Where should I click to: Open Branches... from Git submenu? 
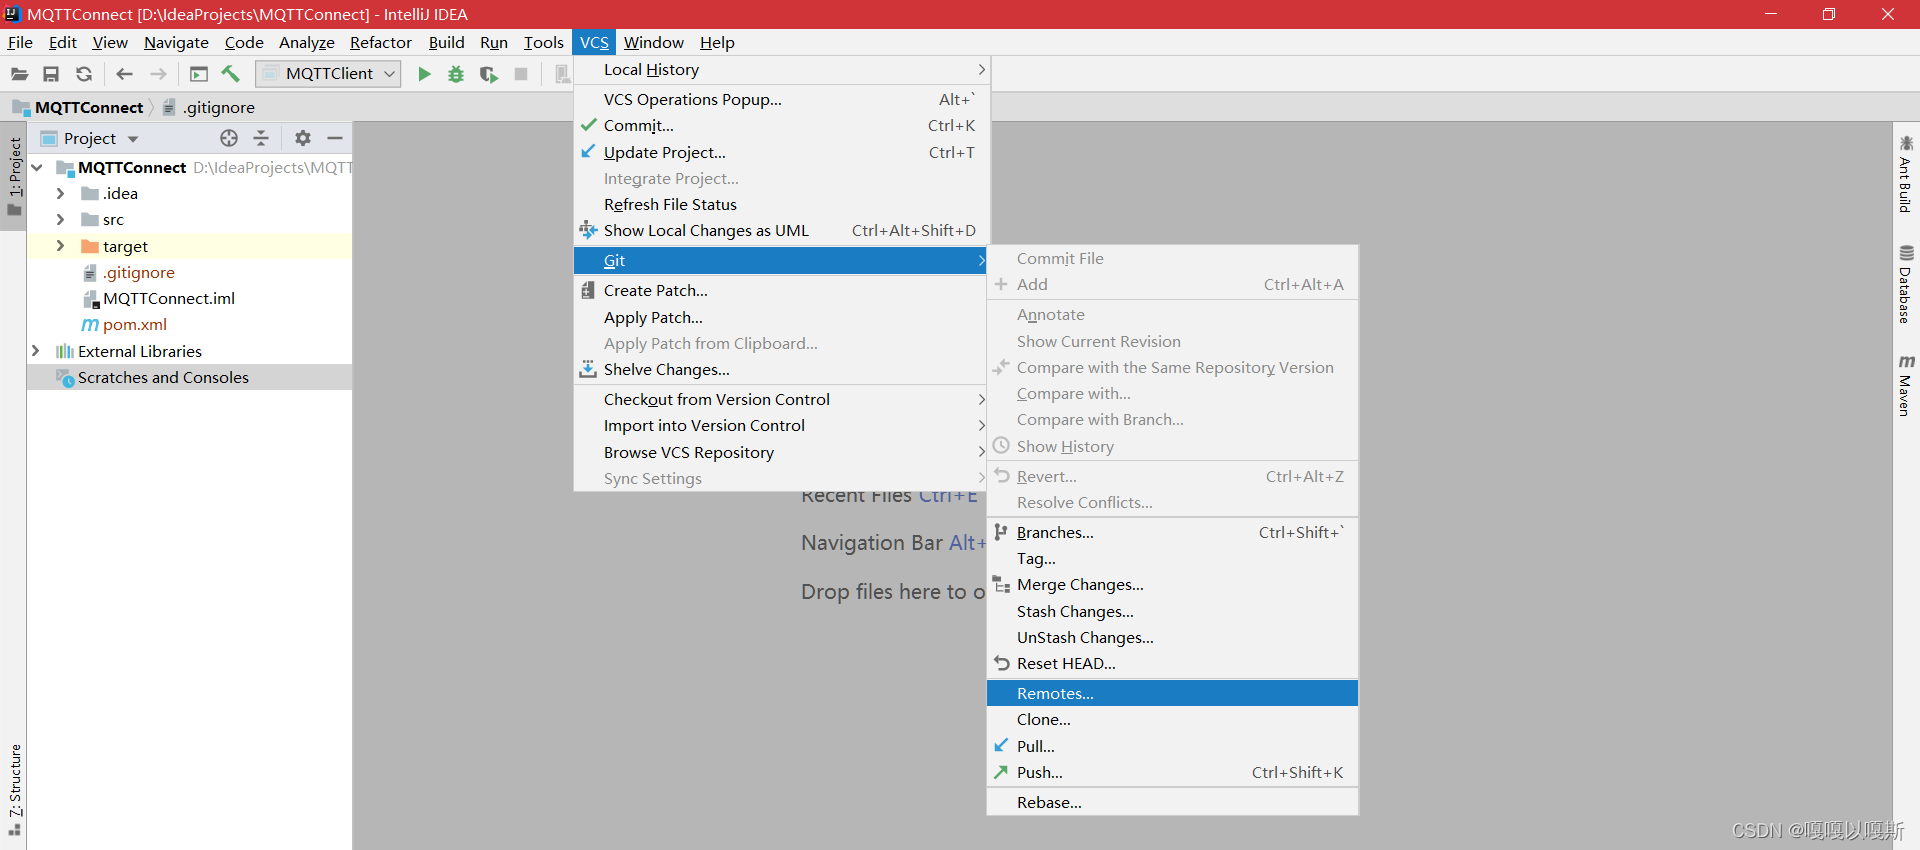1172,532
